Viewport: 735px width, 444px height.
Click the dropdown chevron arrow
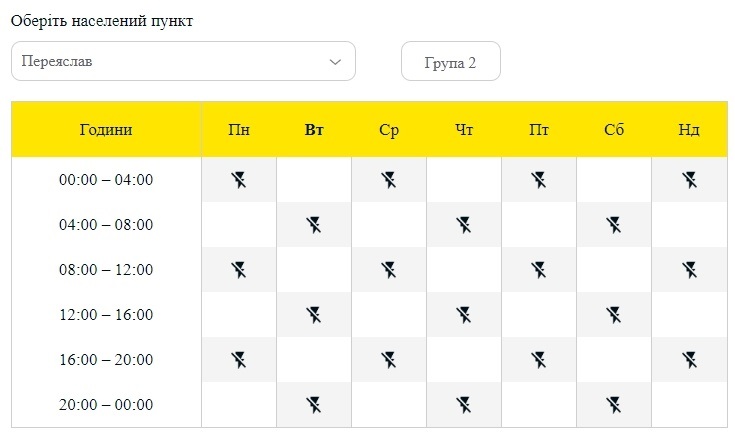click(x=335, y=62)
